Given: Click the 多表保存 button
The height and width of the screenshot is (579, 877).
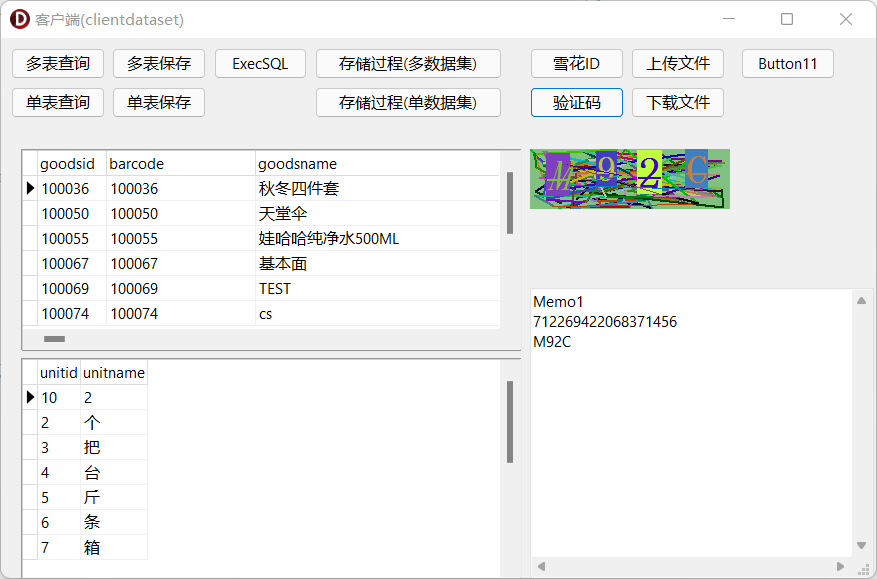Looking at the screenshot, I should click(x=159, y=64).
